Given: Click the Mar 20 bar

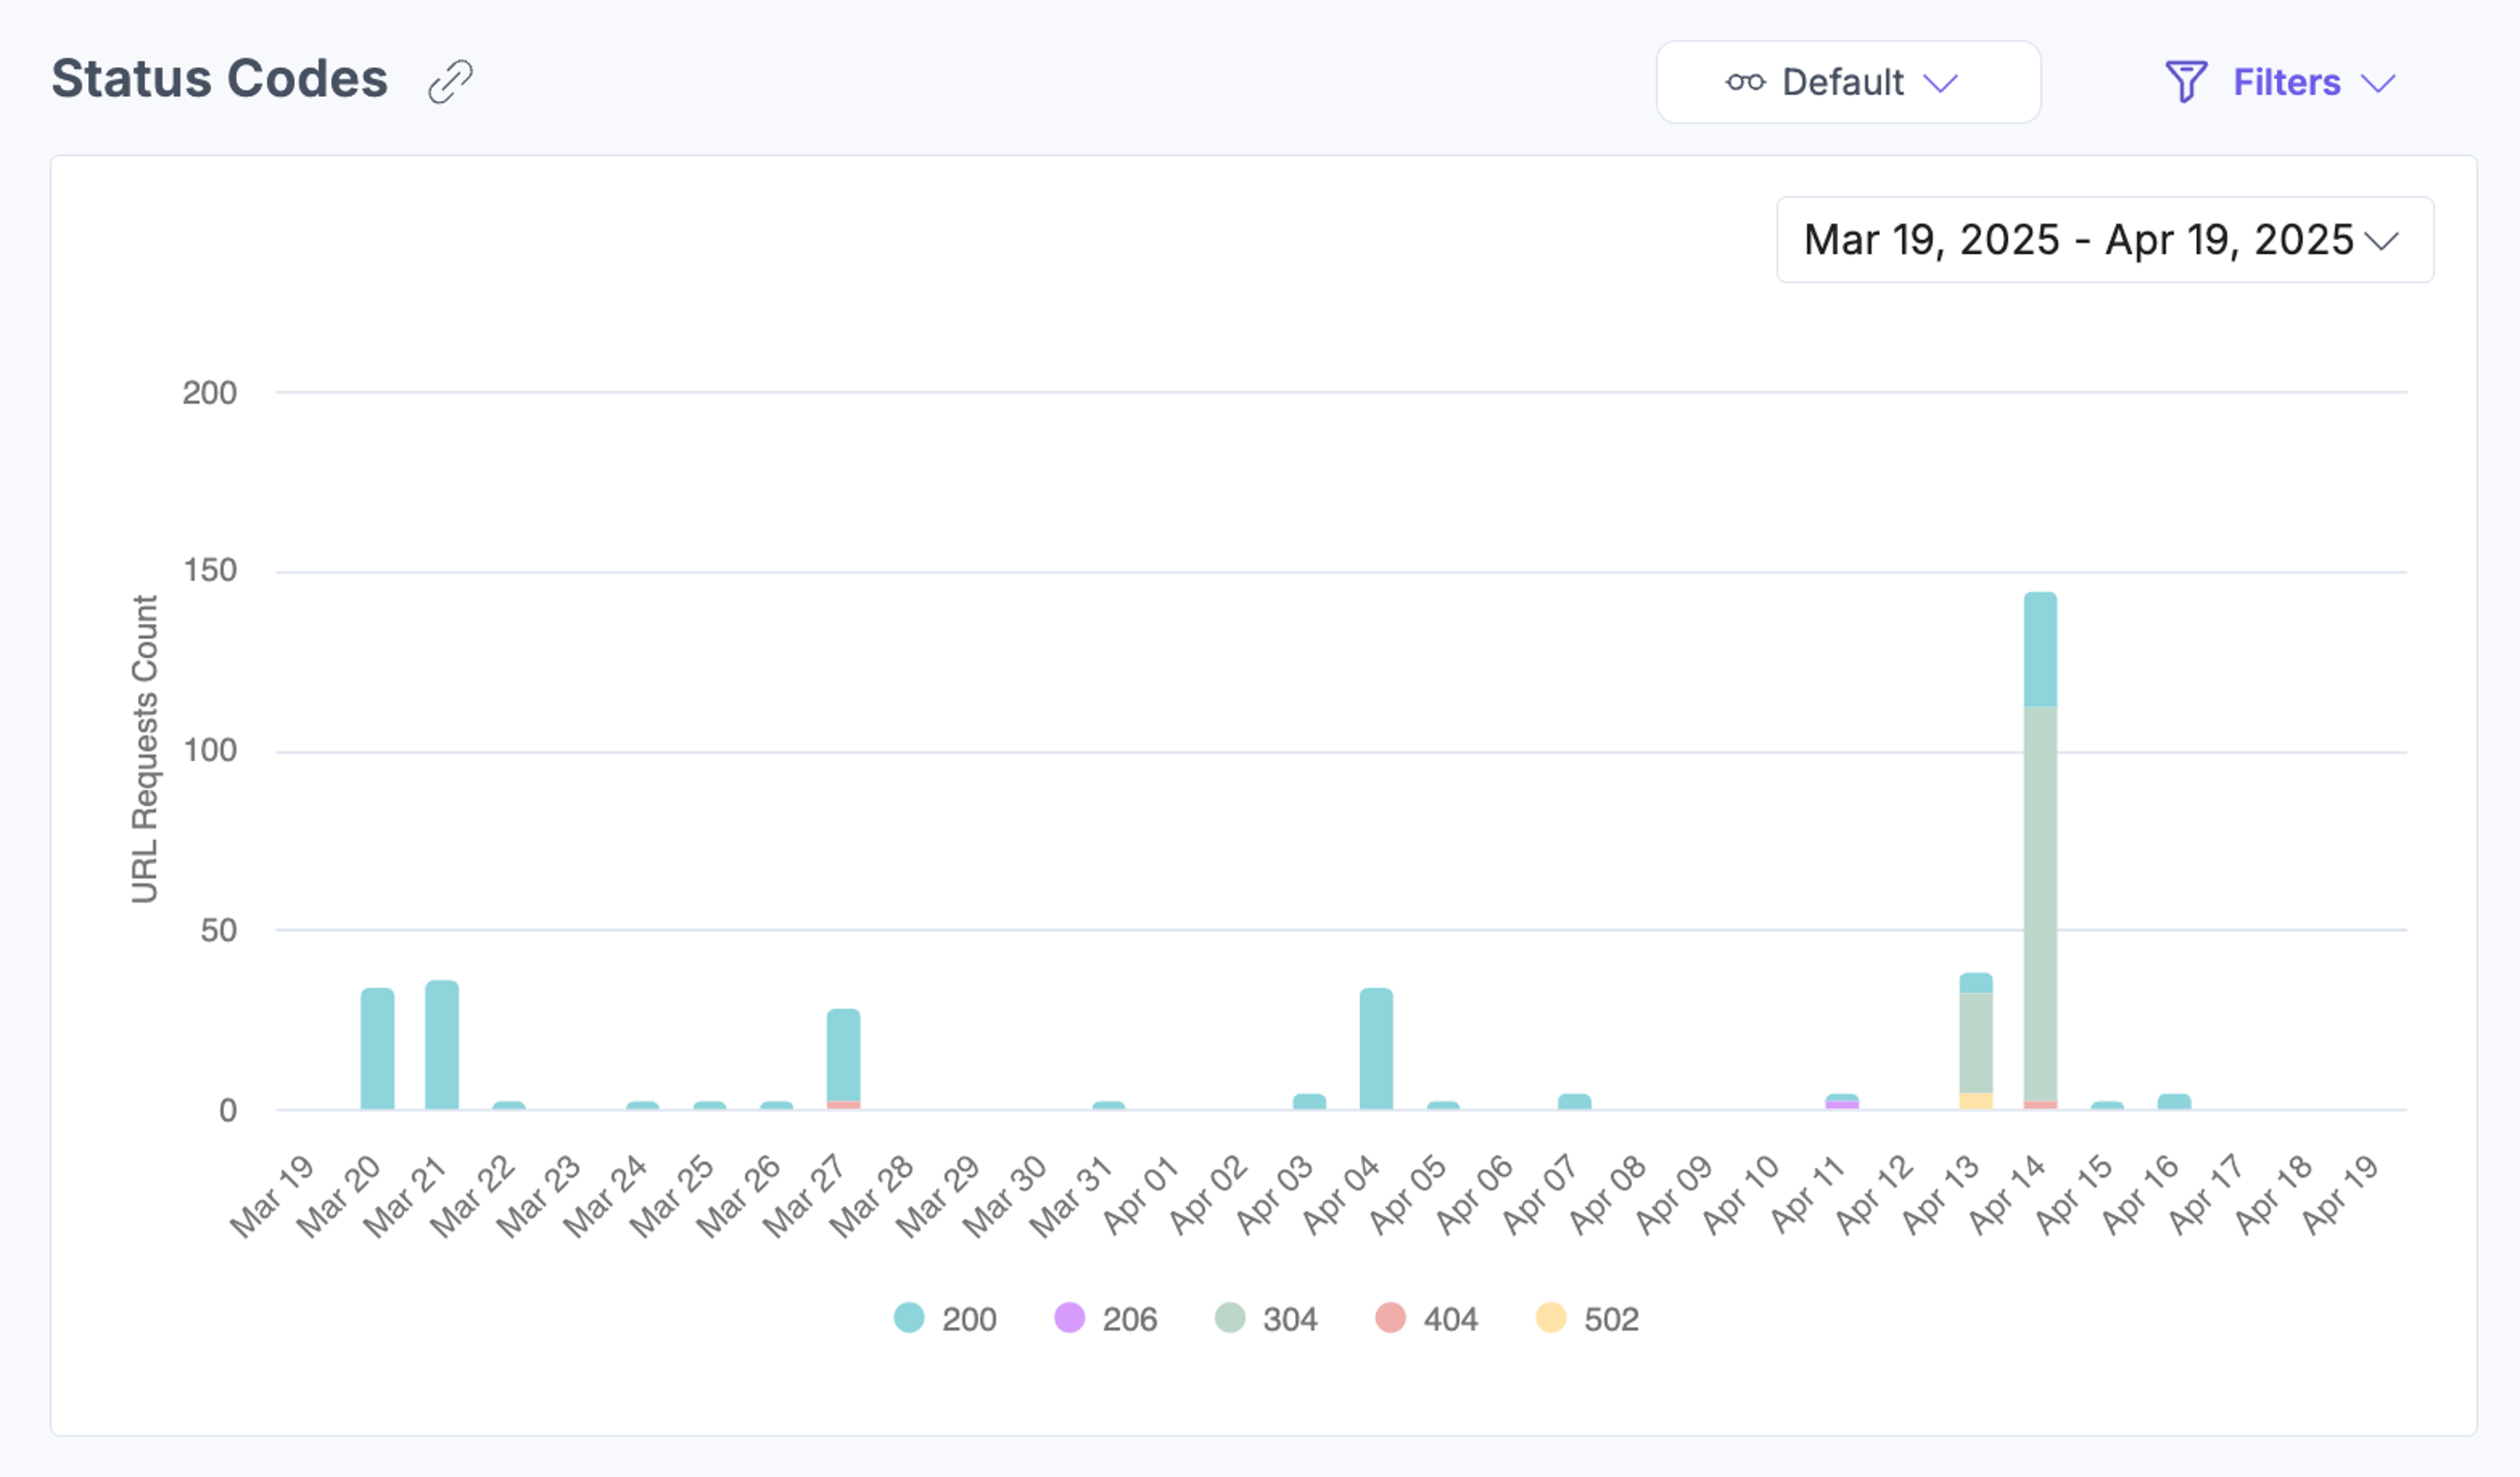Looking at the screenshot, I should point(377,1048).
